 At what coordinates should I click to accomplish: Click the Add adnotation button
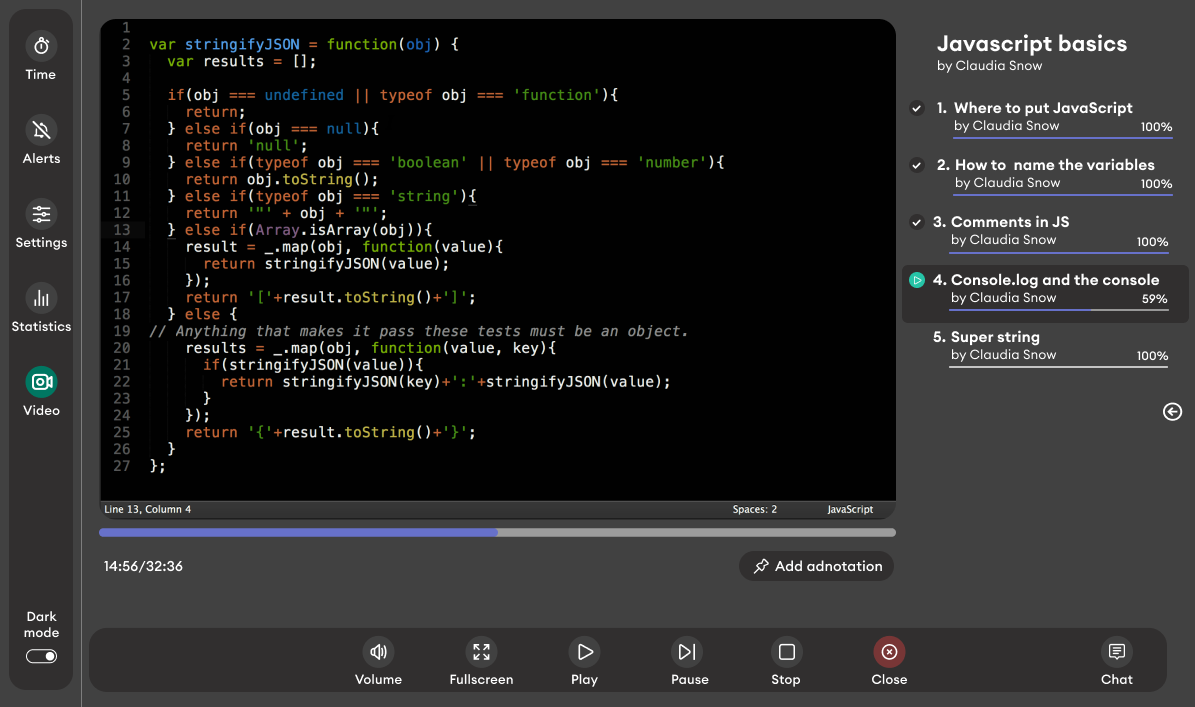816,566
